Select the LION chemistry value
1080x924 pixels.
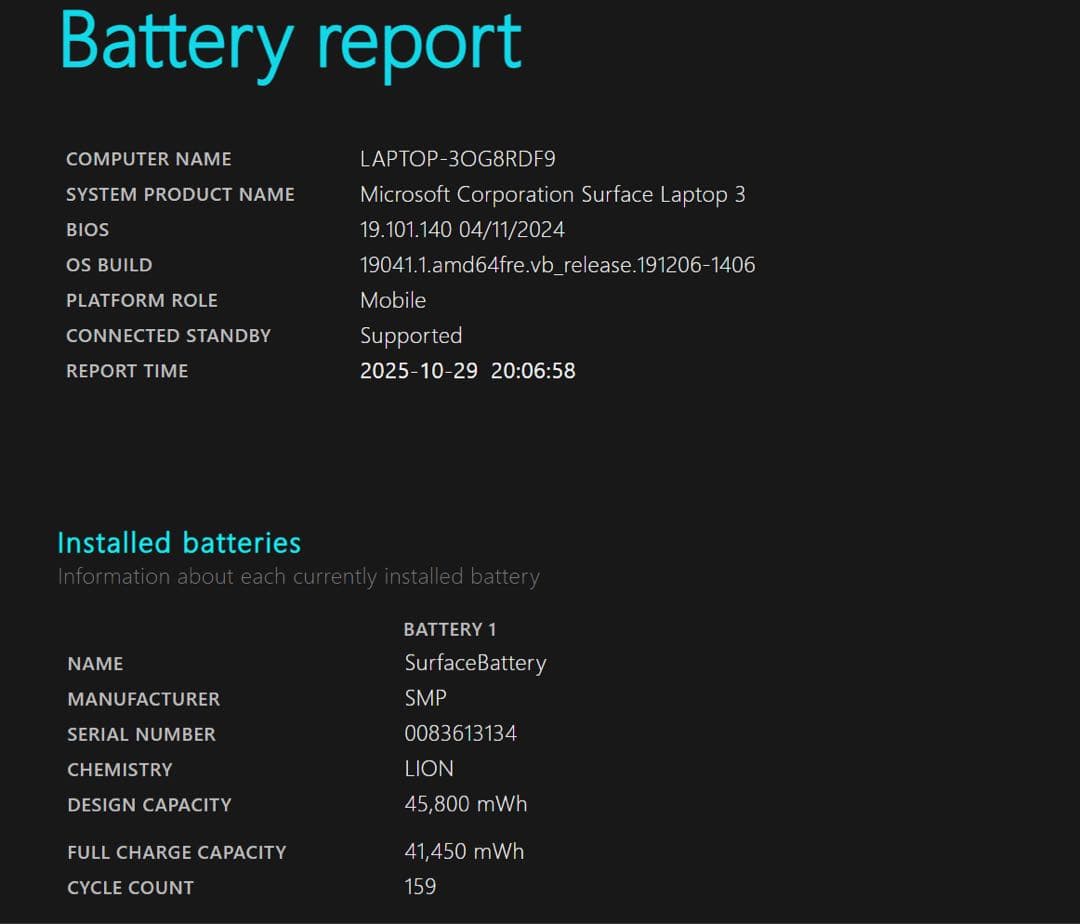[429, 769]
